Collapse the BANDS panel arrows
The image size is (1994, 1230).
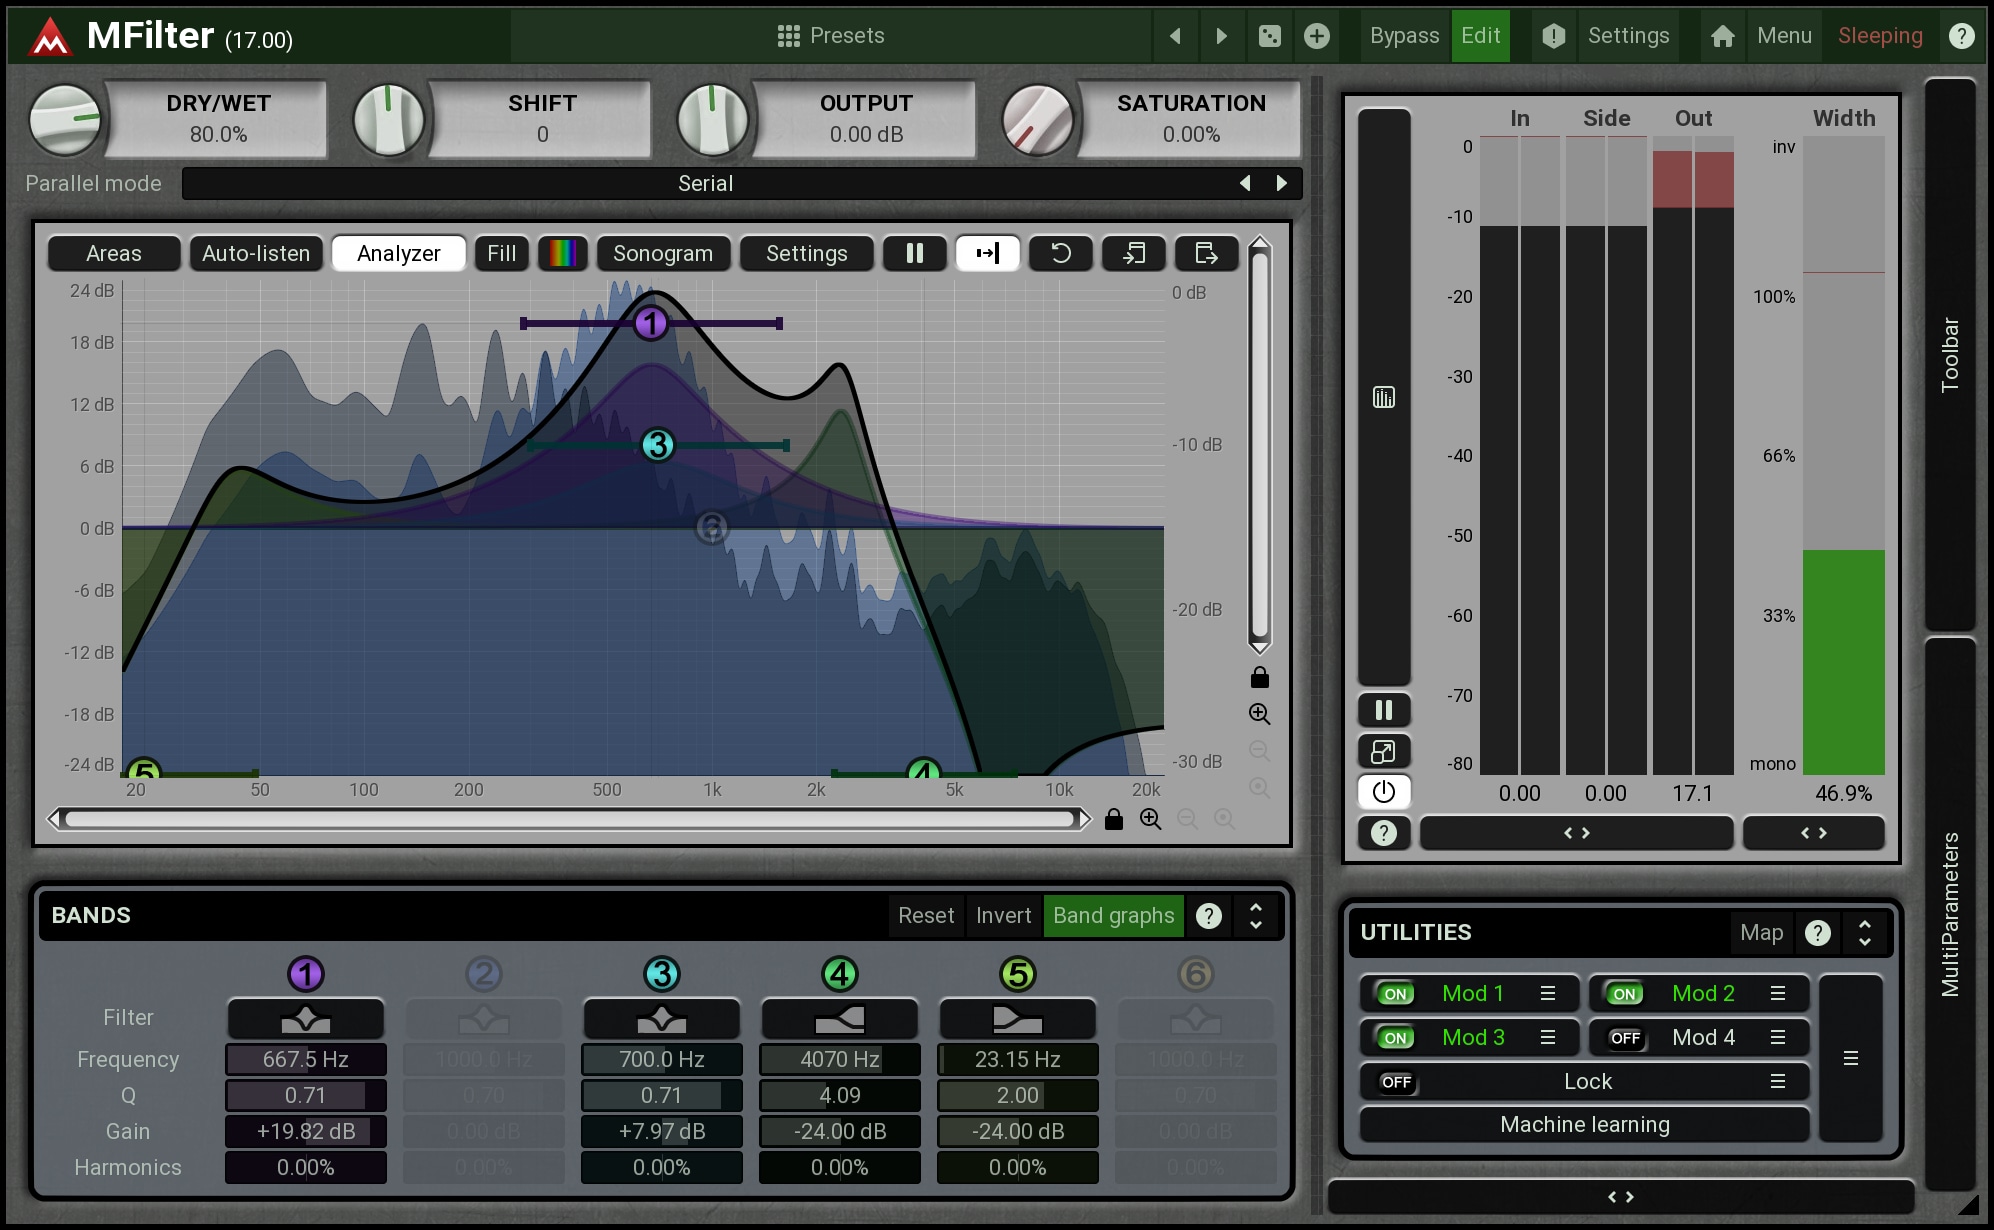pyautogui.click(x=1256, y=916)
